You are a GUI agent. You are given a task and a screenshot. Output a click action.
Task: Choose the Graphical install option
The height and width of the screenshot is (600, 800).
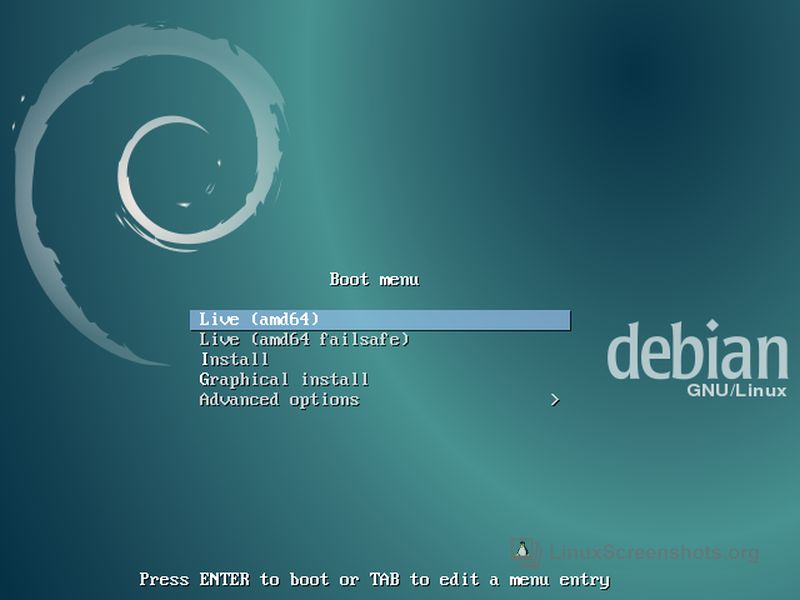284,380
